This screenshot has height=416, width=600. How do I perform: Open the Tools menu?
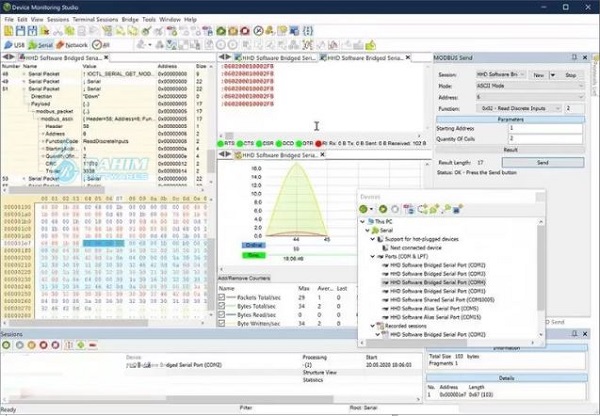149,19
